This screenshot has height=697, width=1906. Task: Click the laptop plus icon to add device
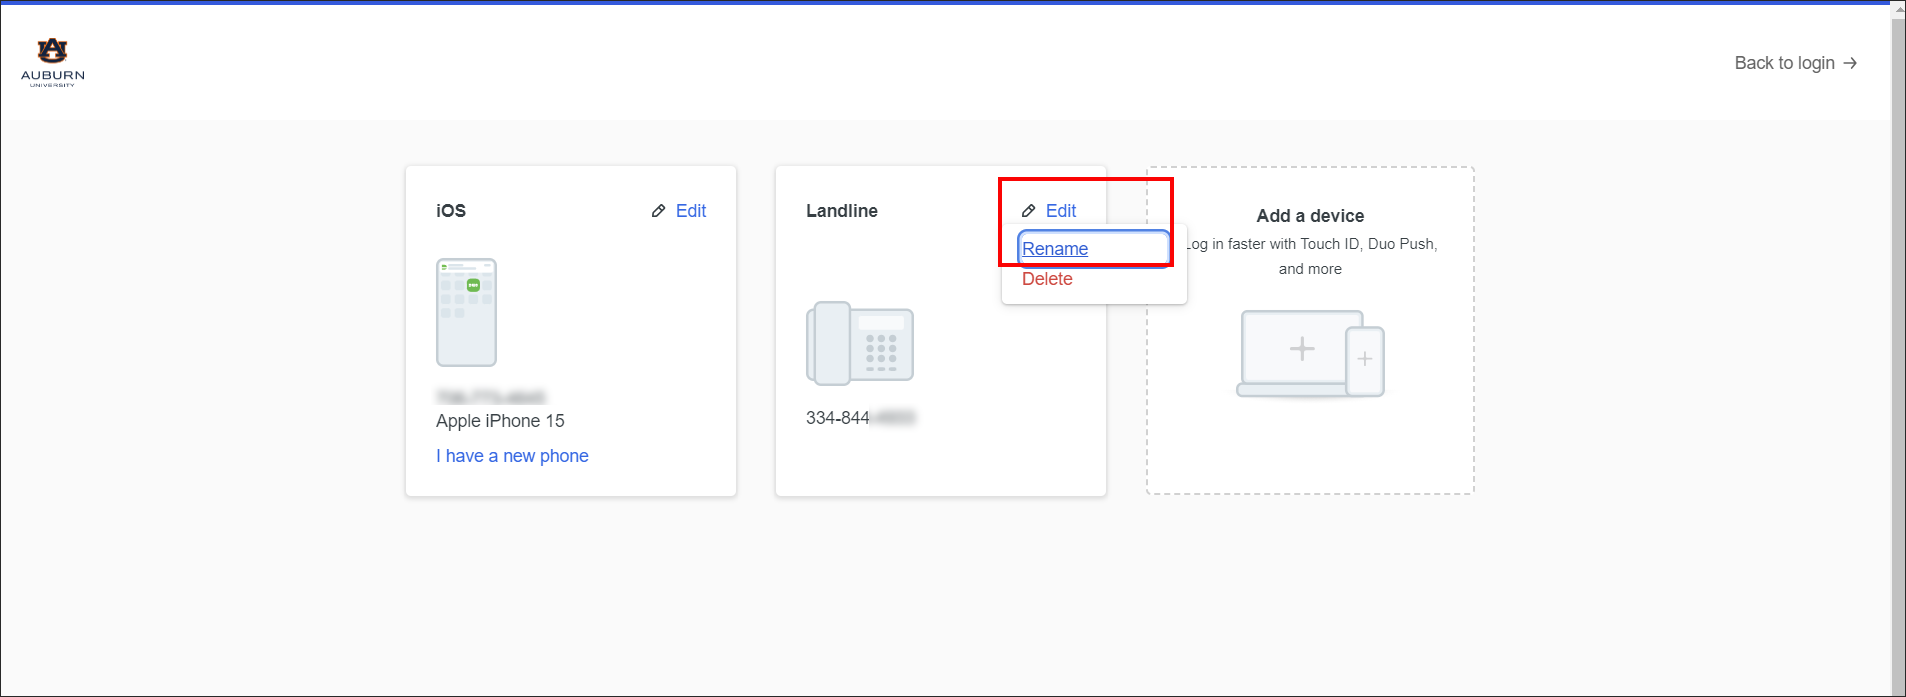click(1301, 349)
